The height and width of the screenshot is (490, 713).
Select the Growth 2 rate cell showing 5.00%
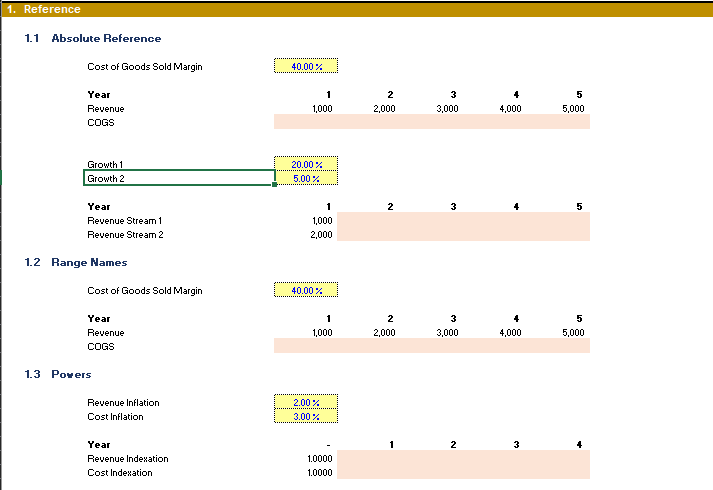coord(306,178)
